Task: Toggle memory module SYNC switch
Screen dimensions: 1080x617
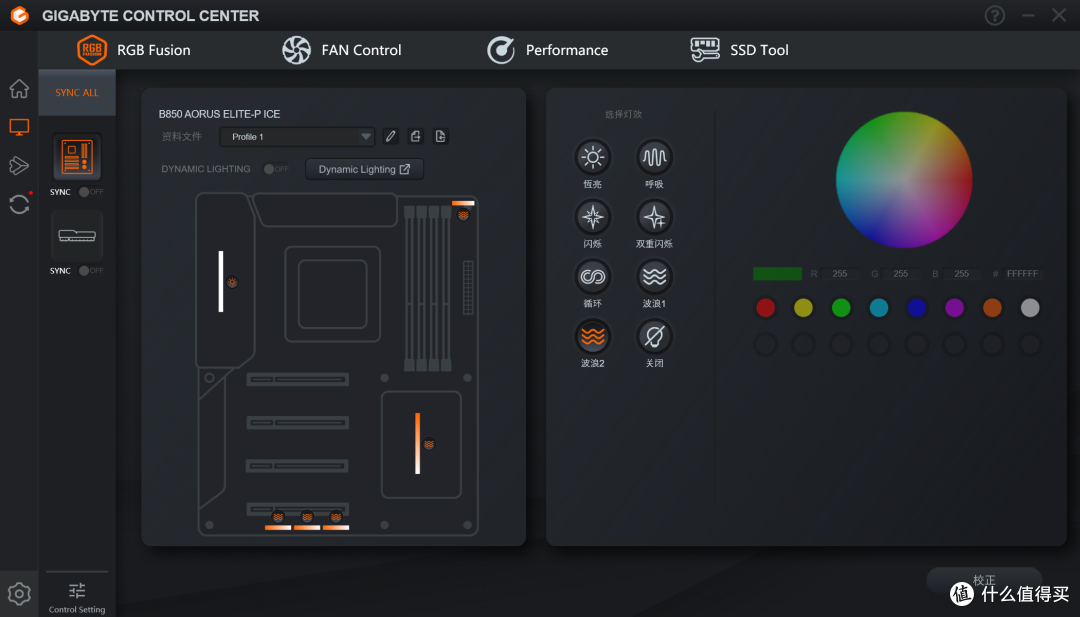Action: 90,271
